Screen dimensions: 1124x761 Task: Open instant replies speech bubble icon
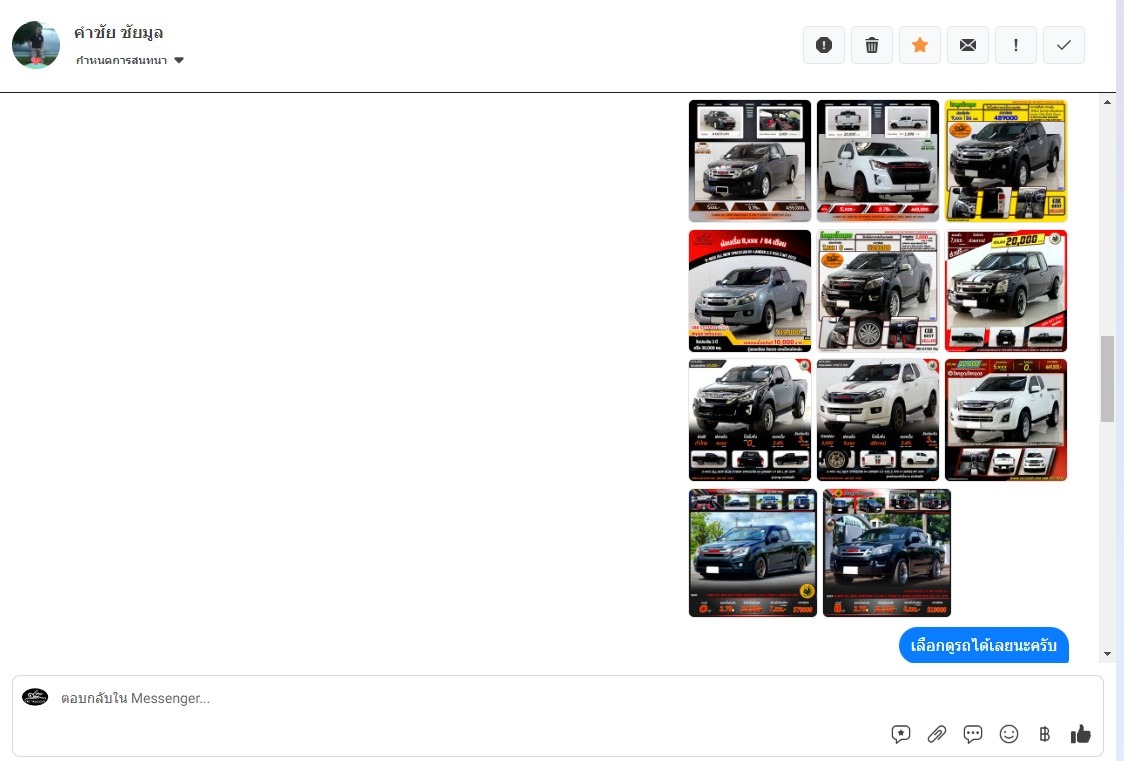(x=973, y=734)
